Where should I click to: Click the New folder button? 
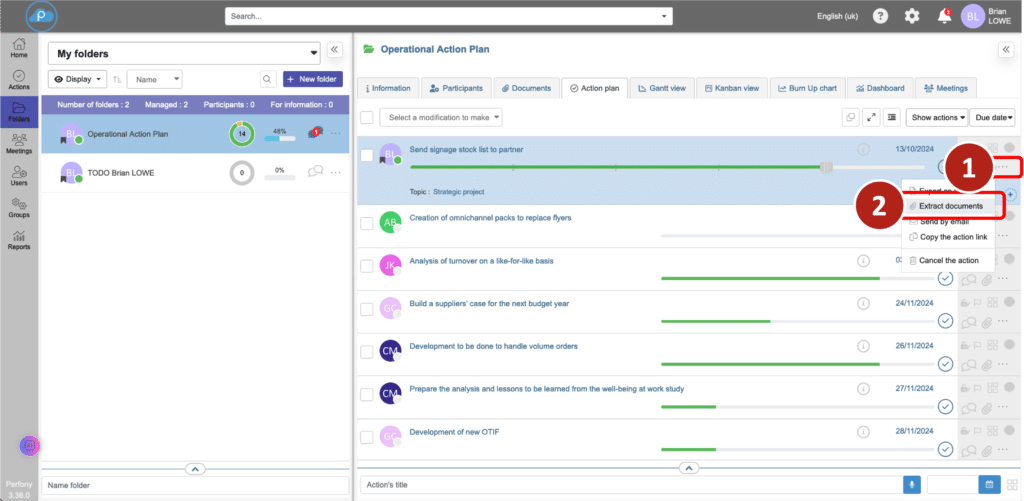click(312, 79)
